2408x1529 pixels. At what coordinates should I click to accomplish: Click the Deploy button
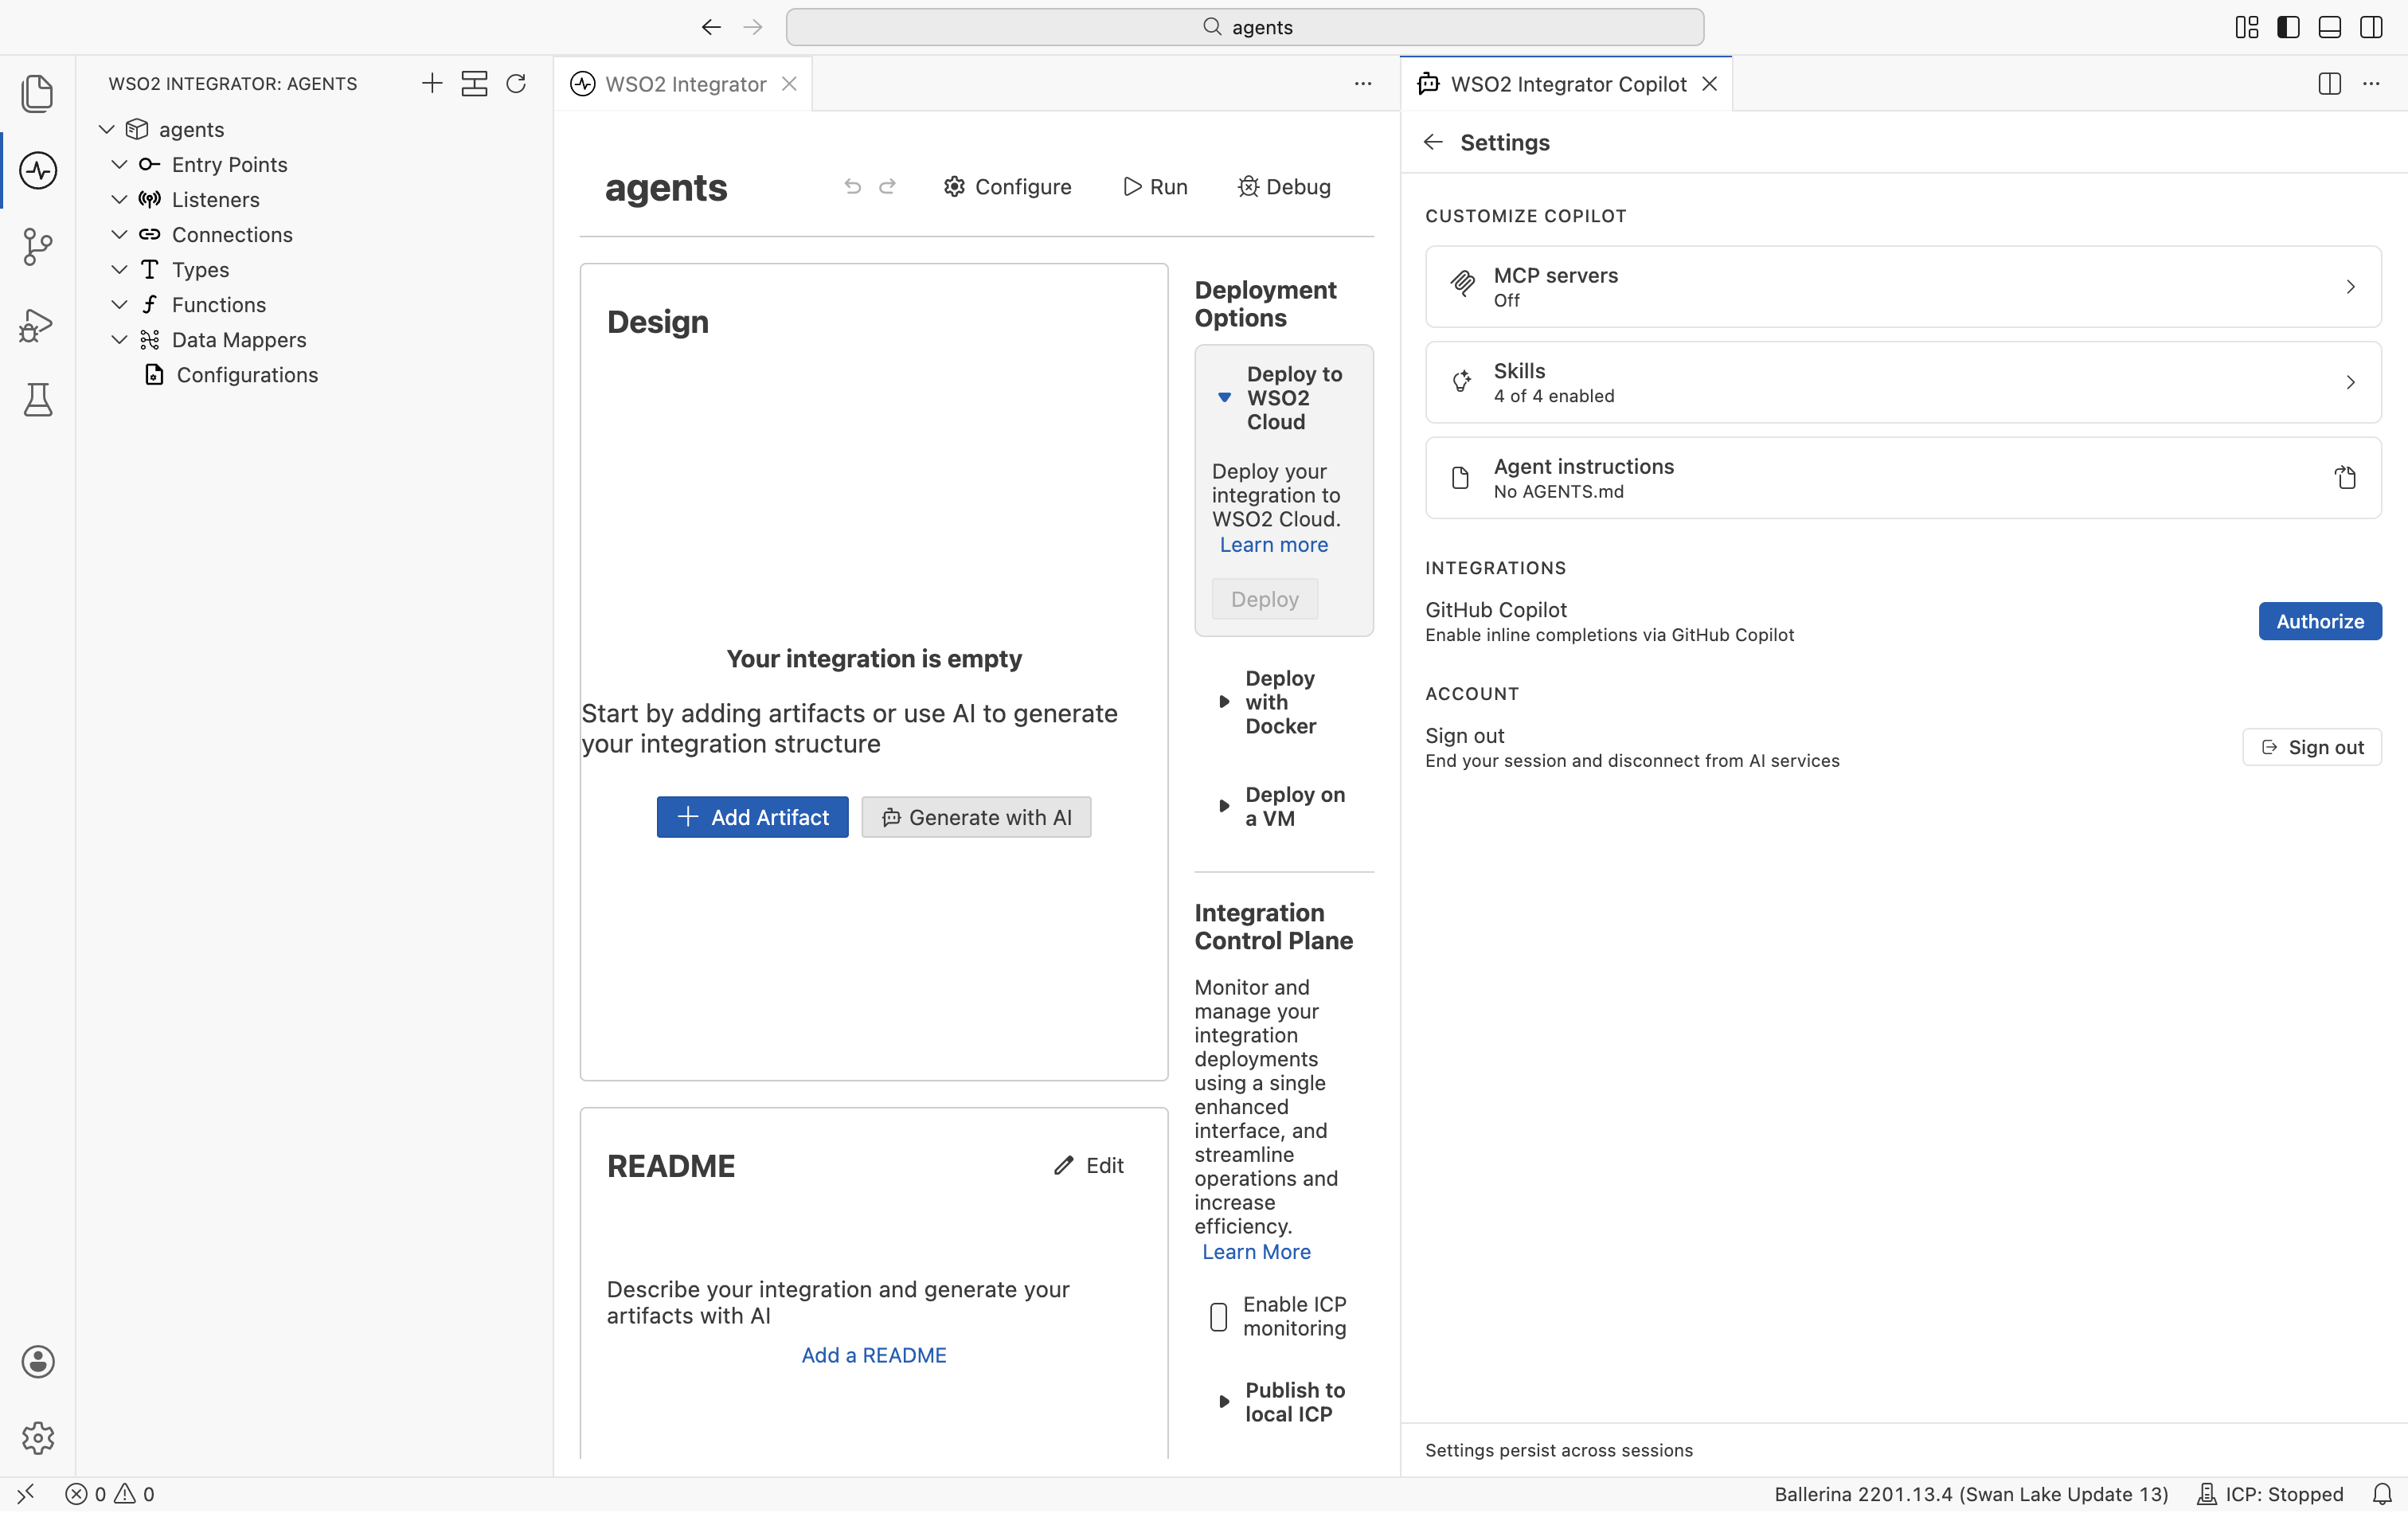(1265, 600)
